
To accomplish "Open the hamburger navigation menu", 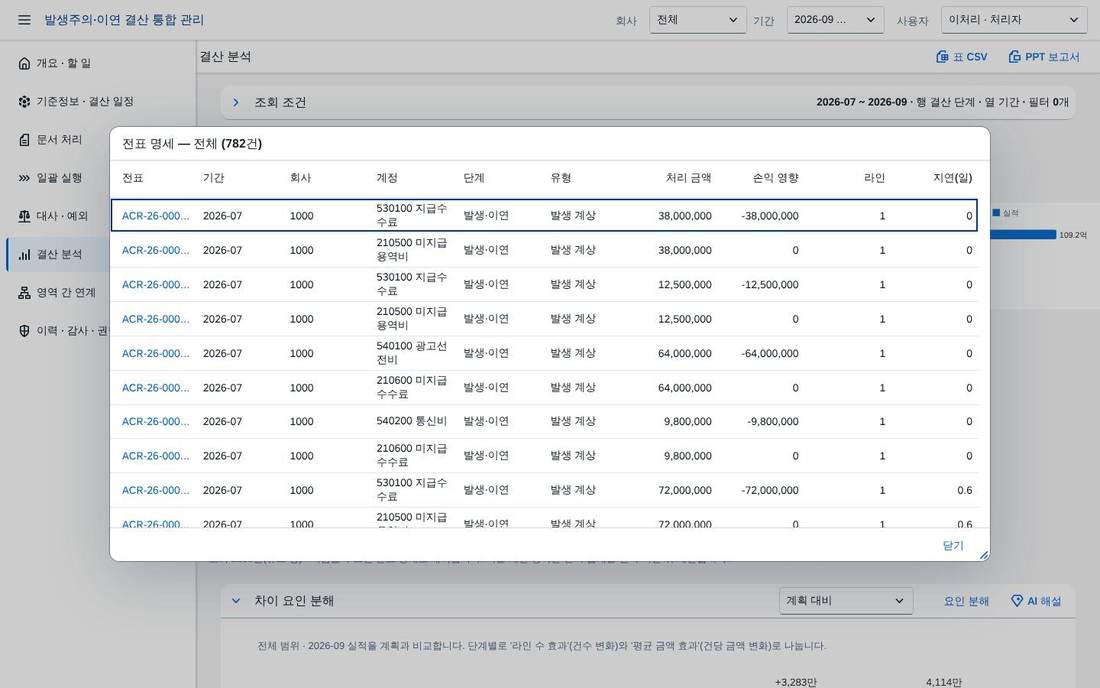I will click(x=25, y=20).
